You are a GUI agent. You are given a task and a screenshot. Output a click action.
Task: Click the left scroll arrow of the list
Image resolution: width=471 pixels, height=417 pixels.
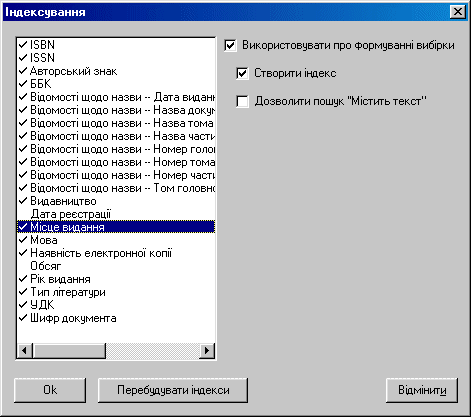coord(25,351)
